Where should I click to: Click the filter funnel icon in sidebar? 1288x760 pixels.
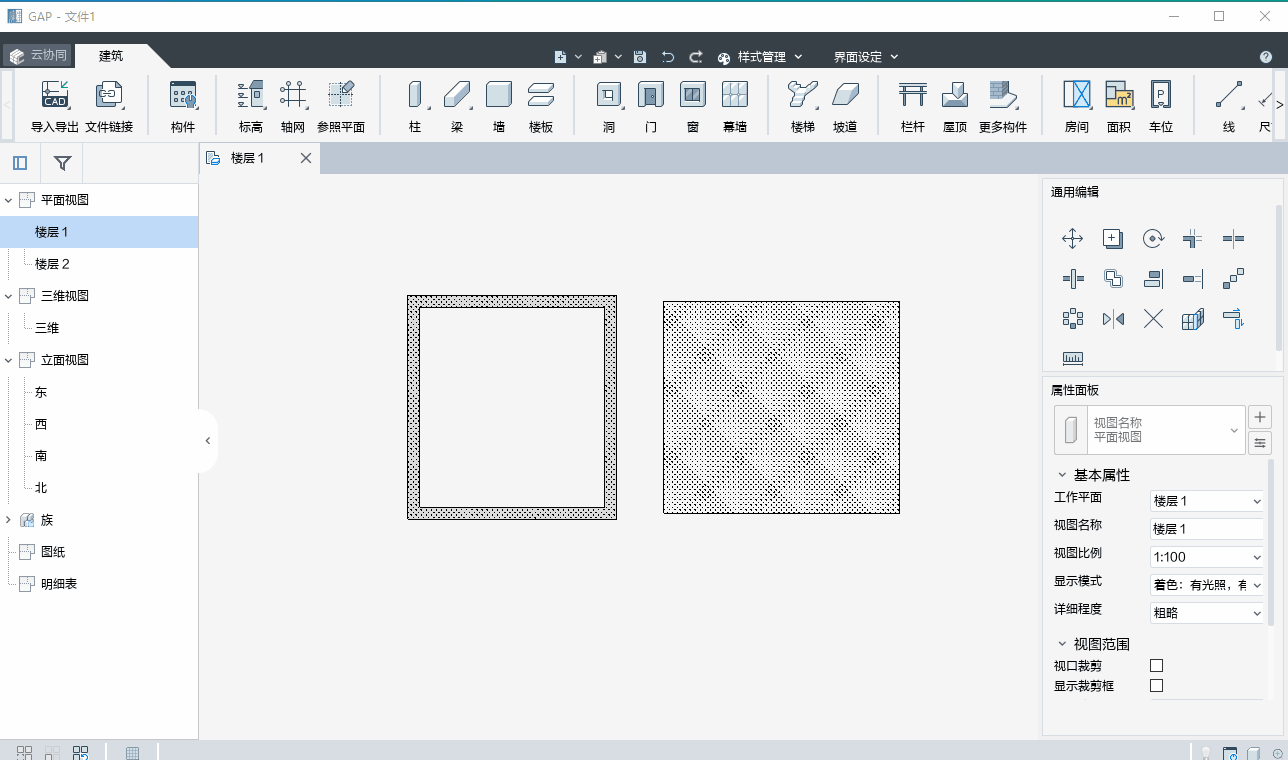point(62,163)
